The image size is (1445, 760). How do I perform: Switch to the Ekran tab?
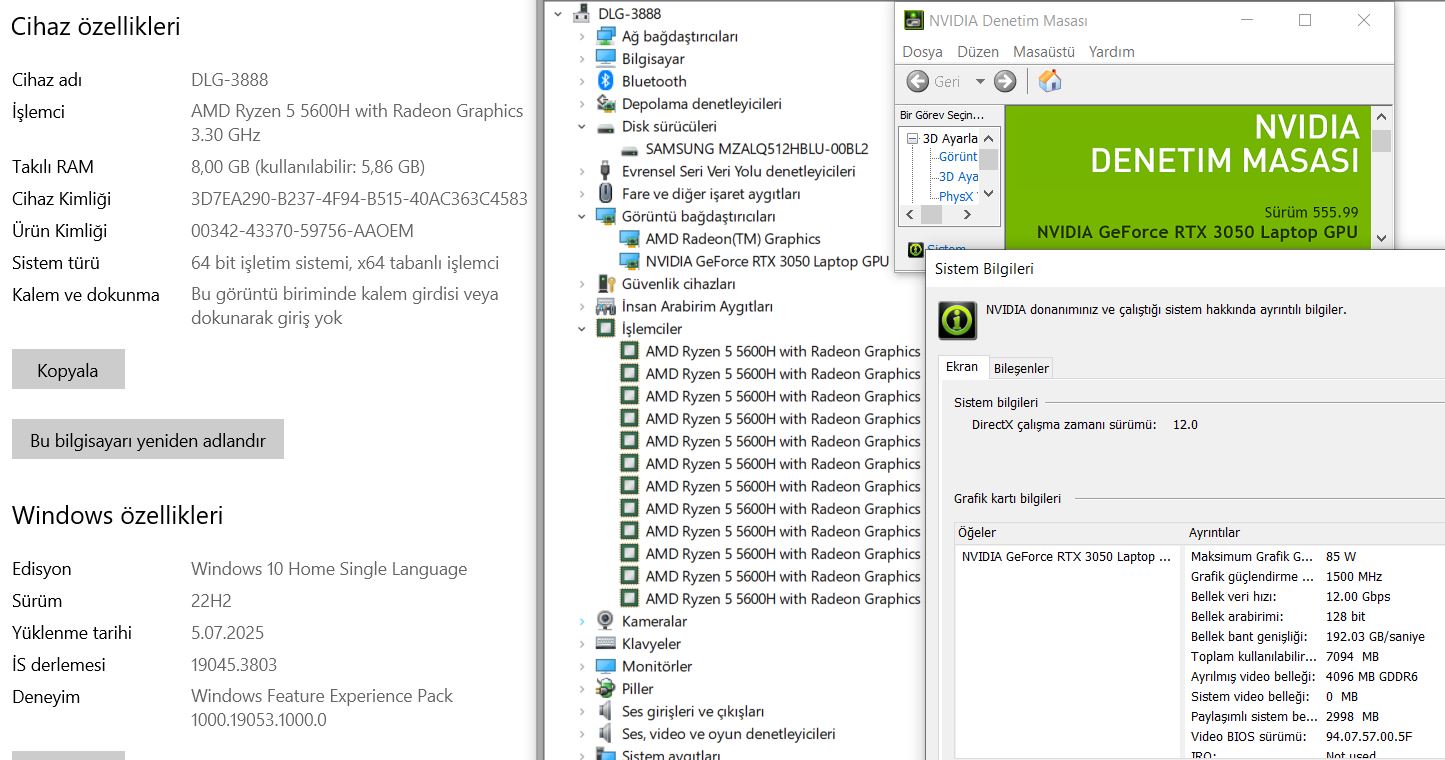962,367
